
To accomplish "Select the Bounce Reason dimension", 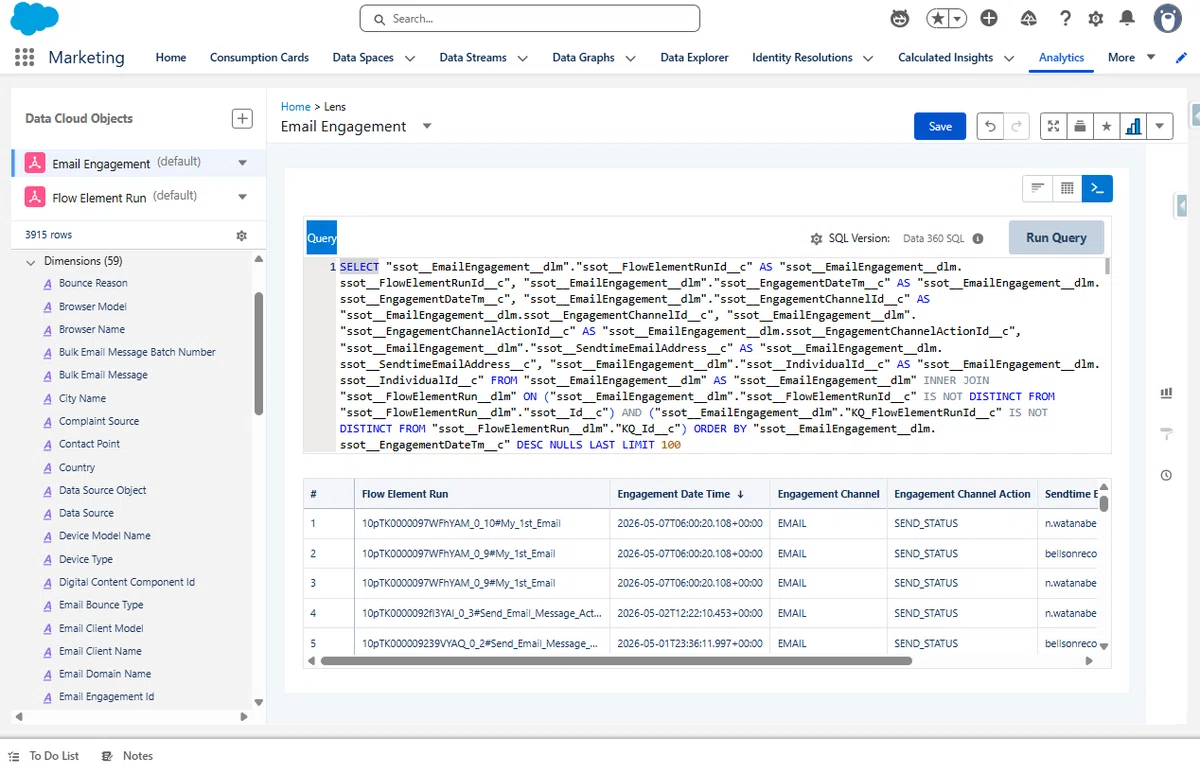I will [93, 283].
